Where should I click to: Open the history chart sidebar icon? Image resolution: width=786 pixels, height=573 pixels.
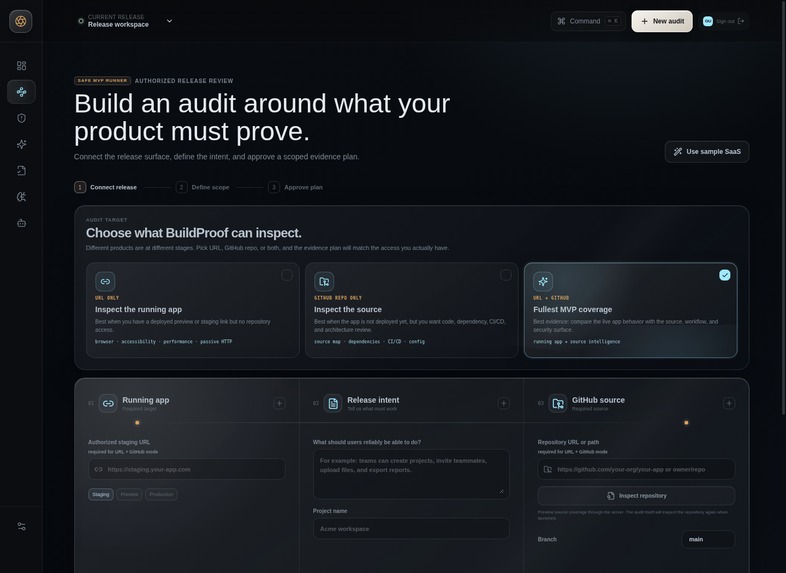pyautogui.click(x=22, y=197)
